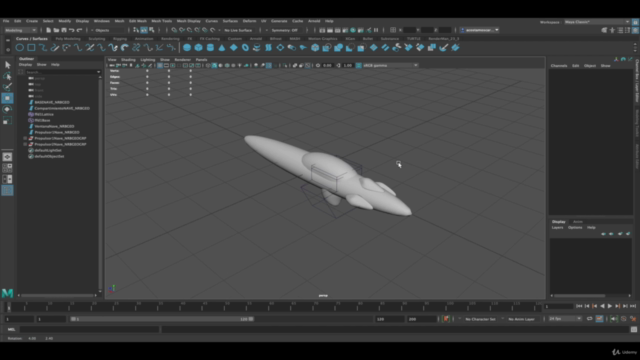Switch to the Poly Modeling shelf tab
640x360 pixels.
68,39
